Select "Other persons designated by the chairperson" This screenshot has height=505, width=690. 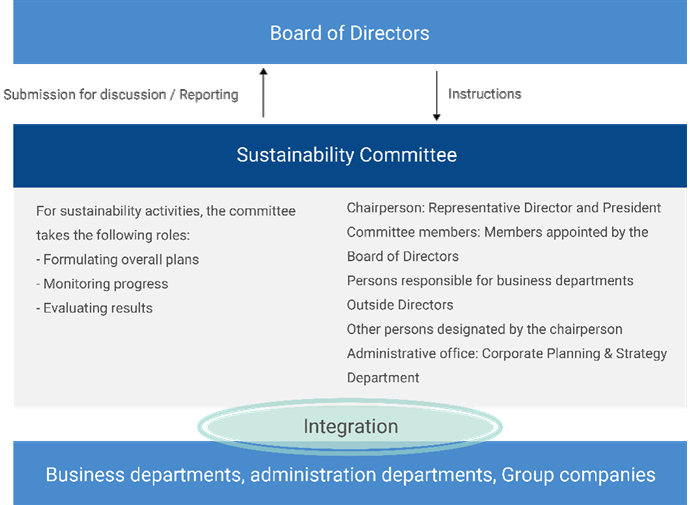click(484, 329)
